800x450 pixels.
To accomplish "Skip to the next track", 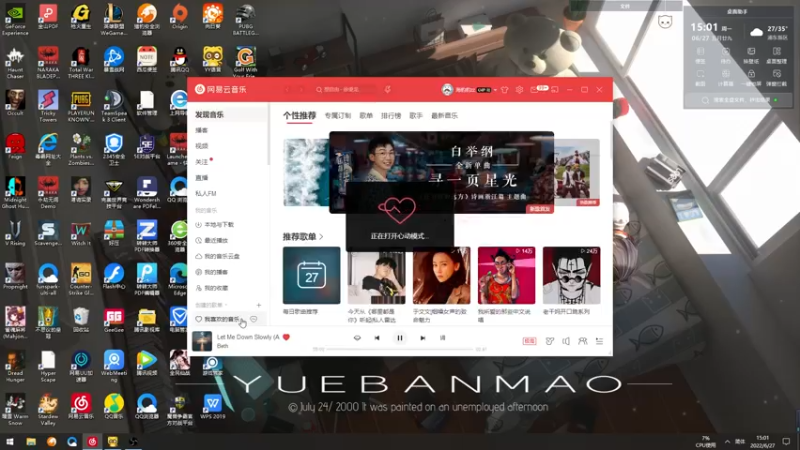I will coord(422,338).
